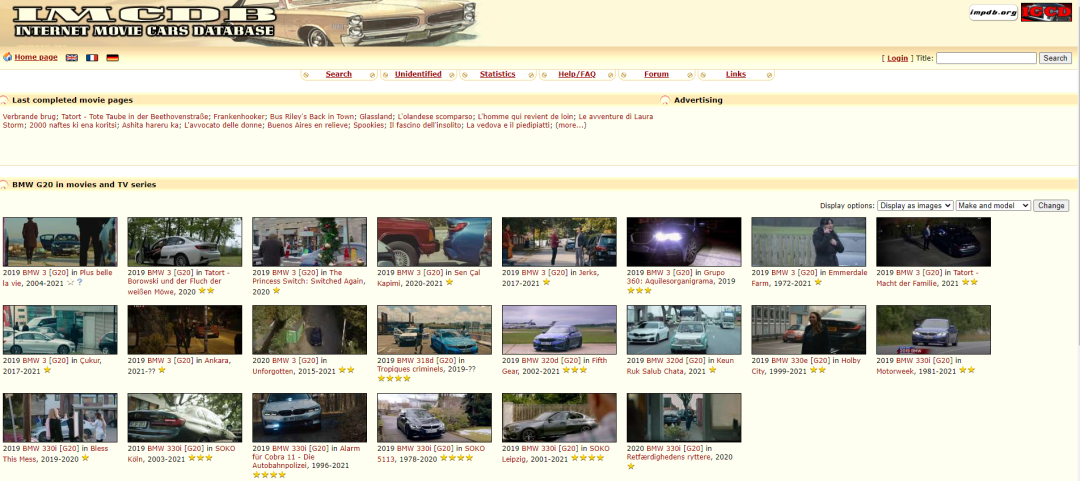Open the IGCD logo icon
This screenshot has height=481, width=1080.
point(1046,13)
